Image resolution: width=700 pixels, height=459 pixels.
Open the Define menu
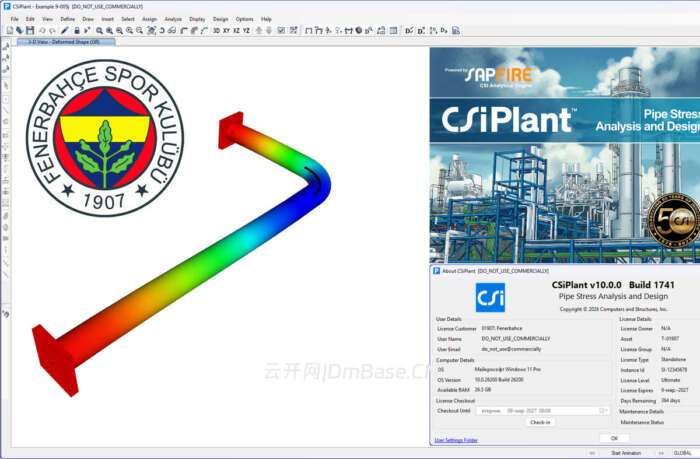(67, 19)
